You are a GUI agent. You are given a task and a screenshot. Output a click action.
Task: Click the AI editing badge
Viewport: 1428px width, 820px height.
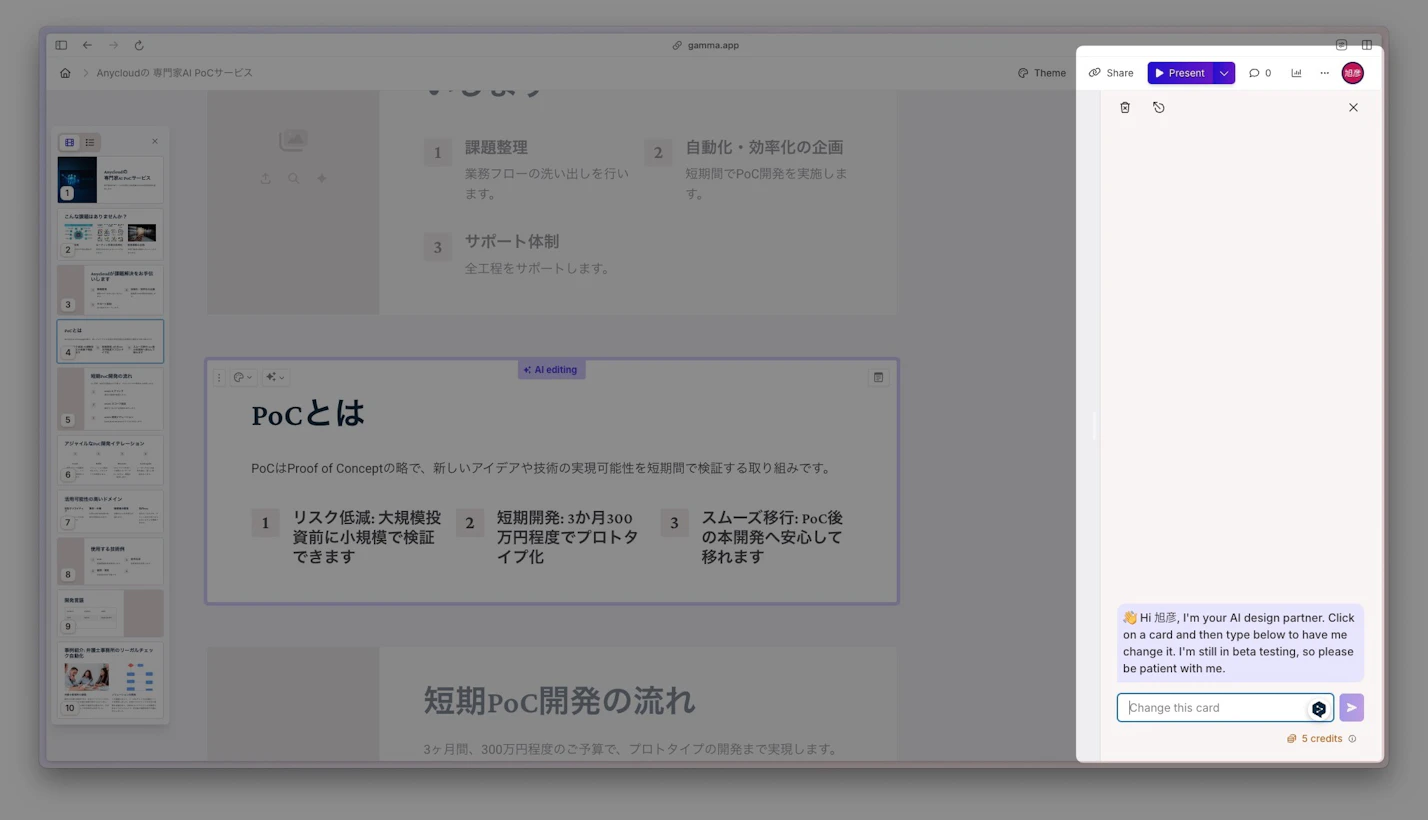click(x=551, y=370)
